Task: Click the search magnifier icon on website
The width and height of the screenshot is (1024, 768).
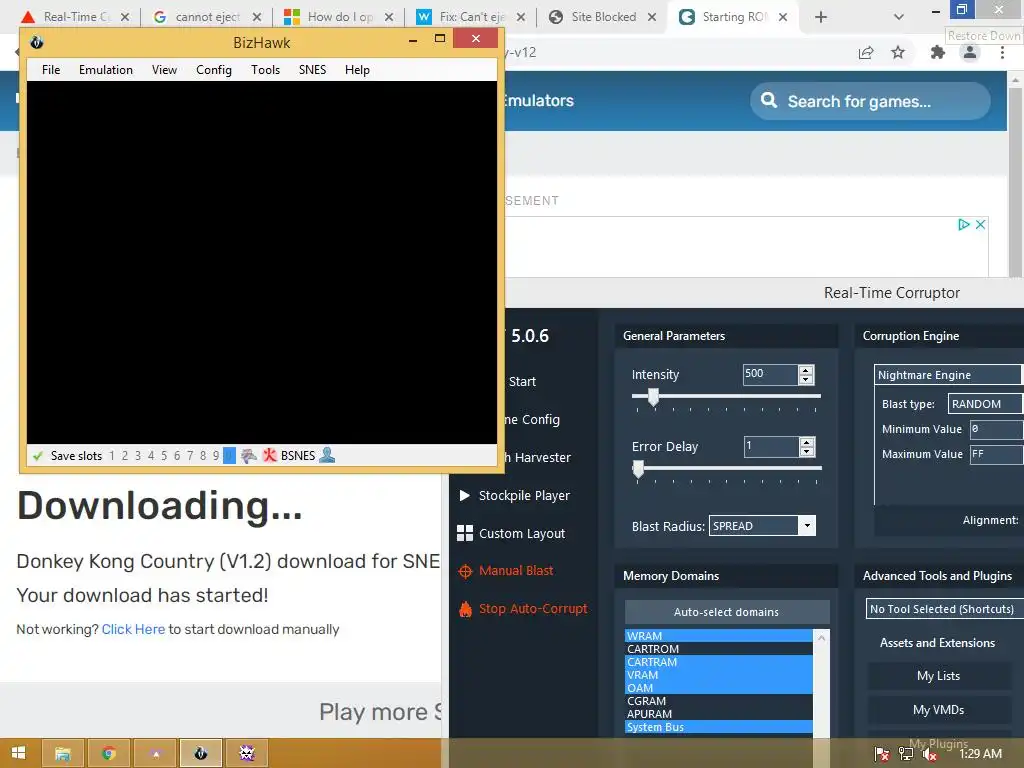Action: pos(769,101)
